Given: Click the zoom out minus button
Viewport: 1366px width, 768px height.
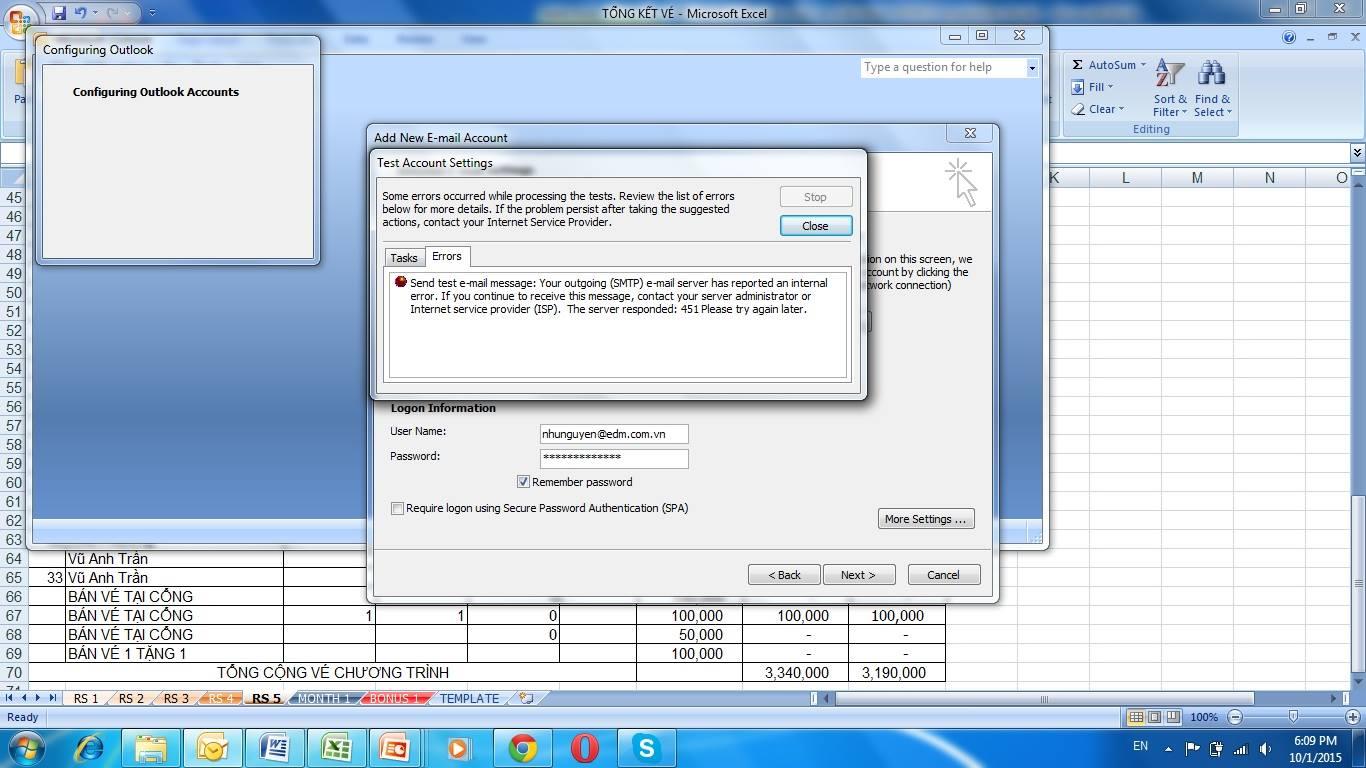Looking at the screenshot, I should pos(1235,717).
